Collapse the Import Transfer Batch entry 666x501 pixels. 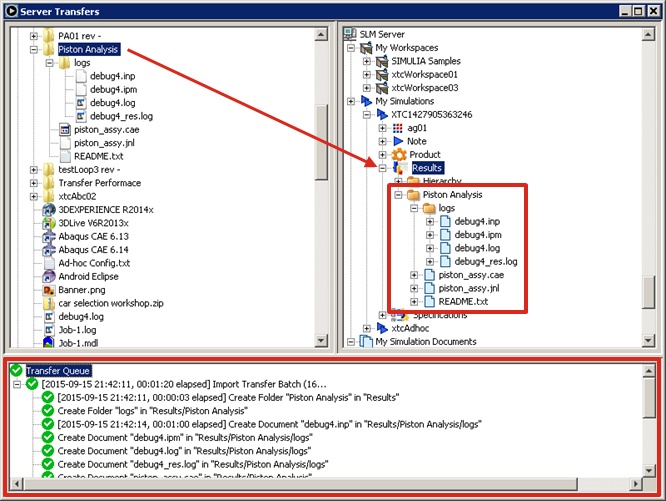(17, 384)
